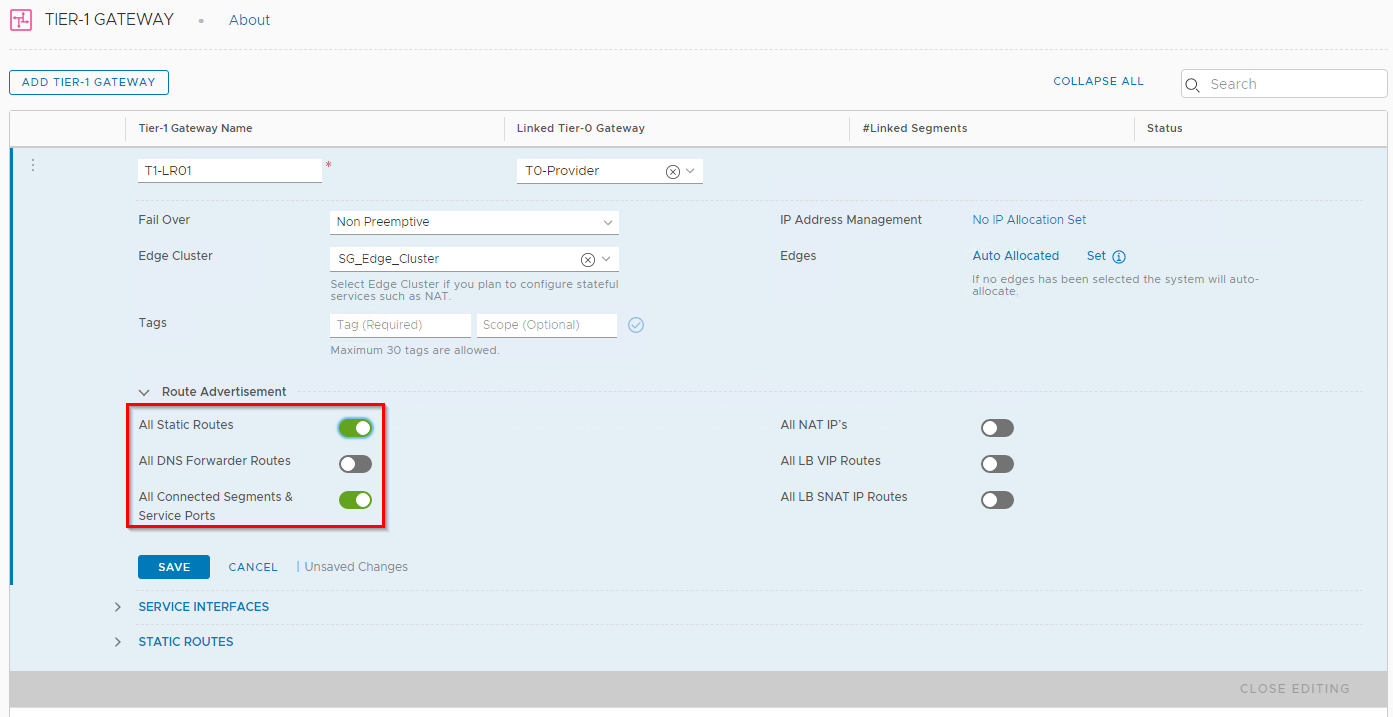Click Add Tier-1 Gateway button
1393x717 pixels.
click(89, 82)
